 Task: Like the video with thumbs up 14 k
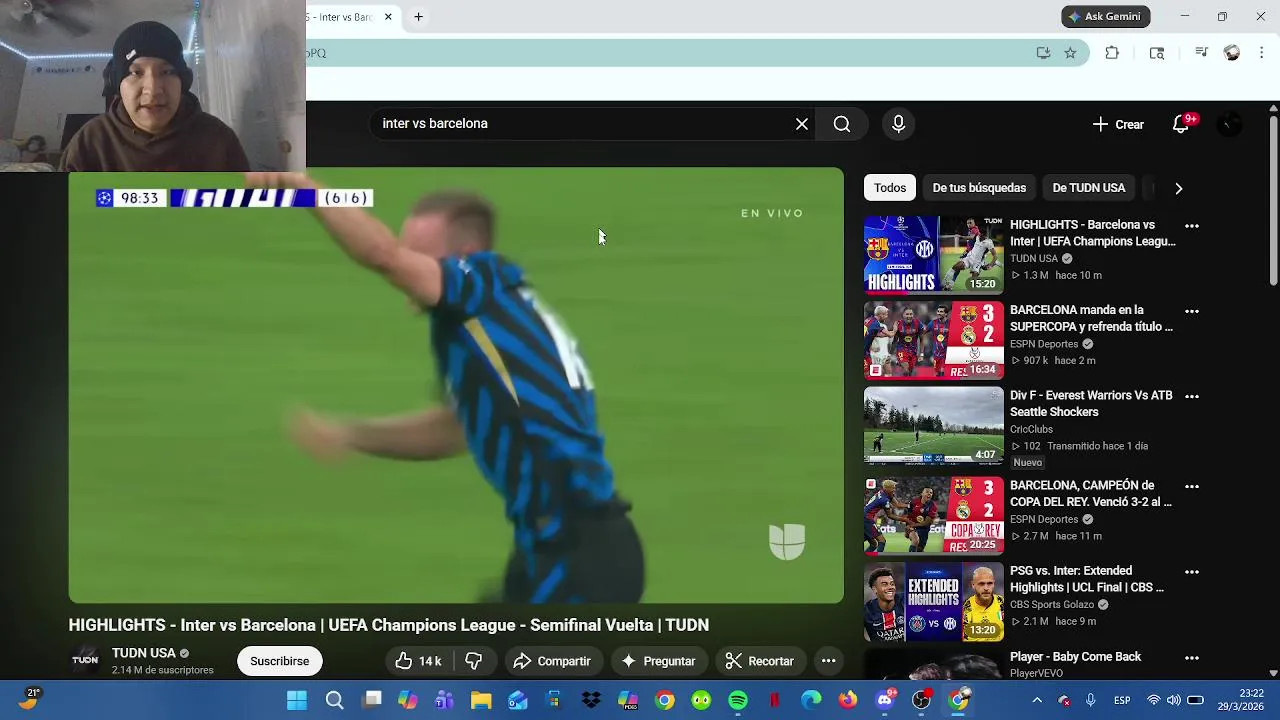tap(419, 661)
